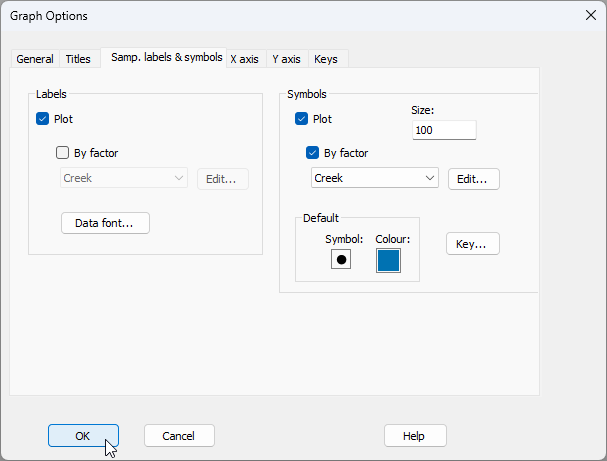The width and height of the screenshot is (607, 461).
Task: Click into the symbol Size field
Action: [444, 130]
